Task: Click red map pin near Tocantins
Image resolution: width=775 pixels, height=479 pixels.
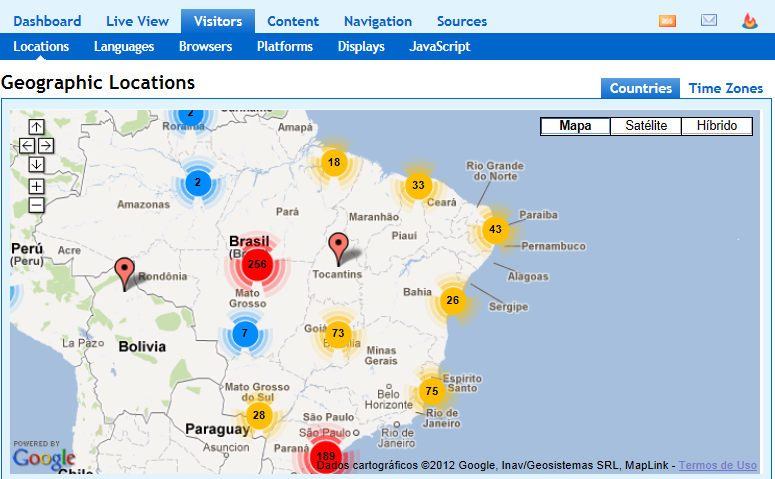Action: pyautogui.click(x=339, y=246)
